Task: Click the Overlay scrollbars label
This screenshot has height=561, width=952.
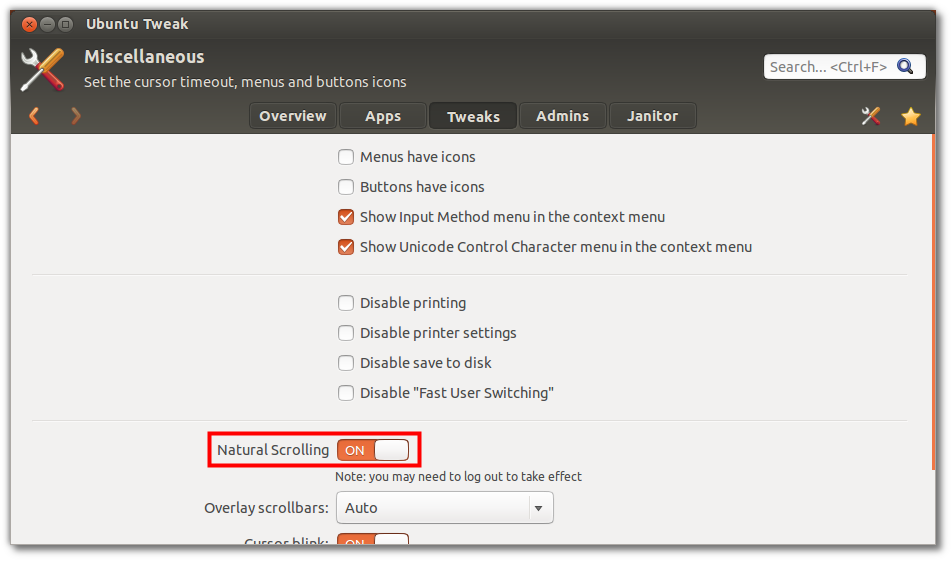Action: click(267, 508)
